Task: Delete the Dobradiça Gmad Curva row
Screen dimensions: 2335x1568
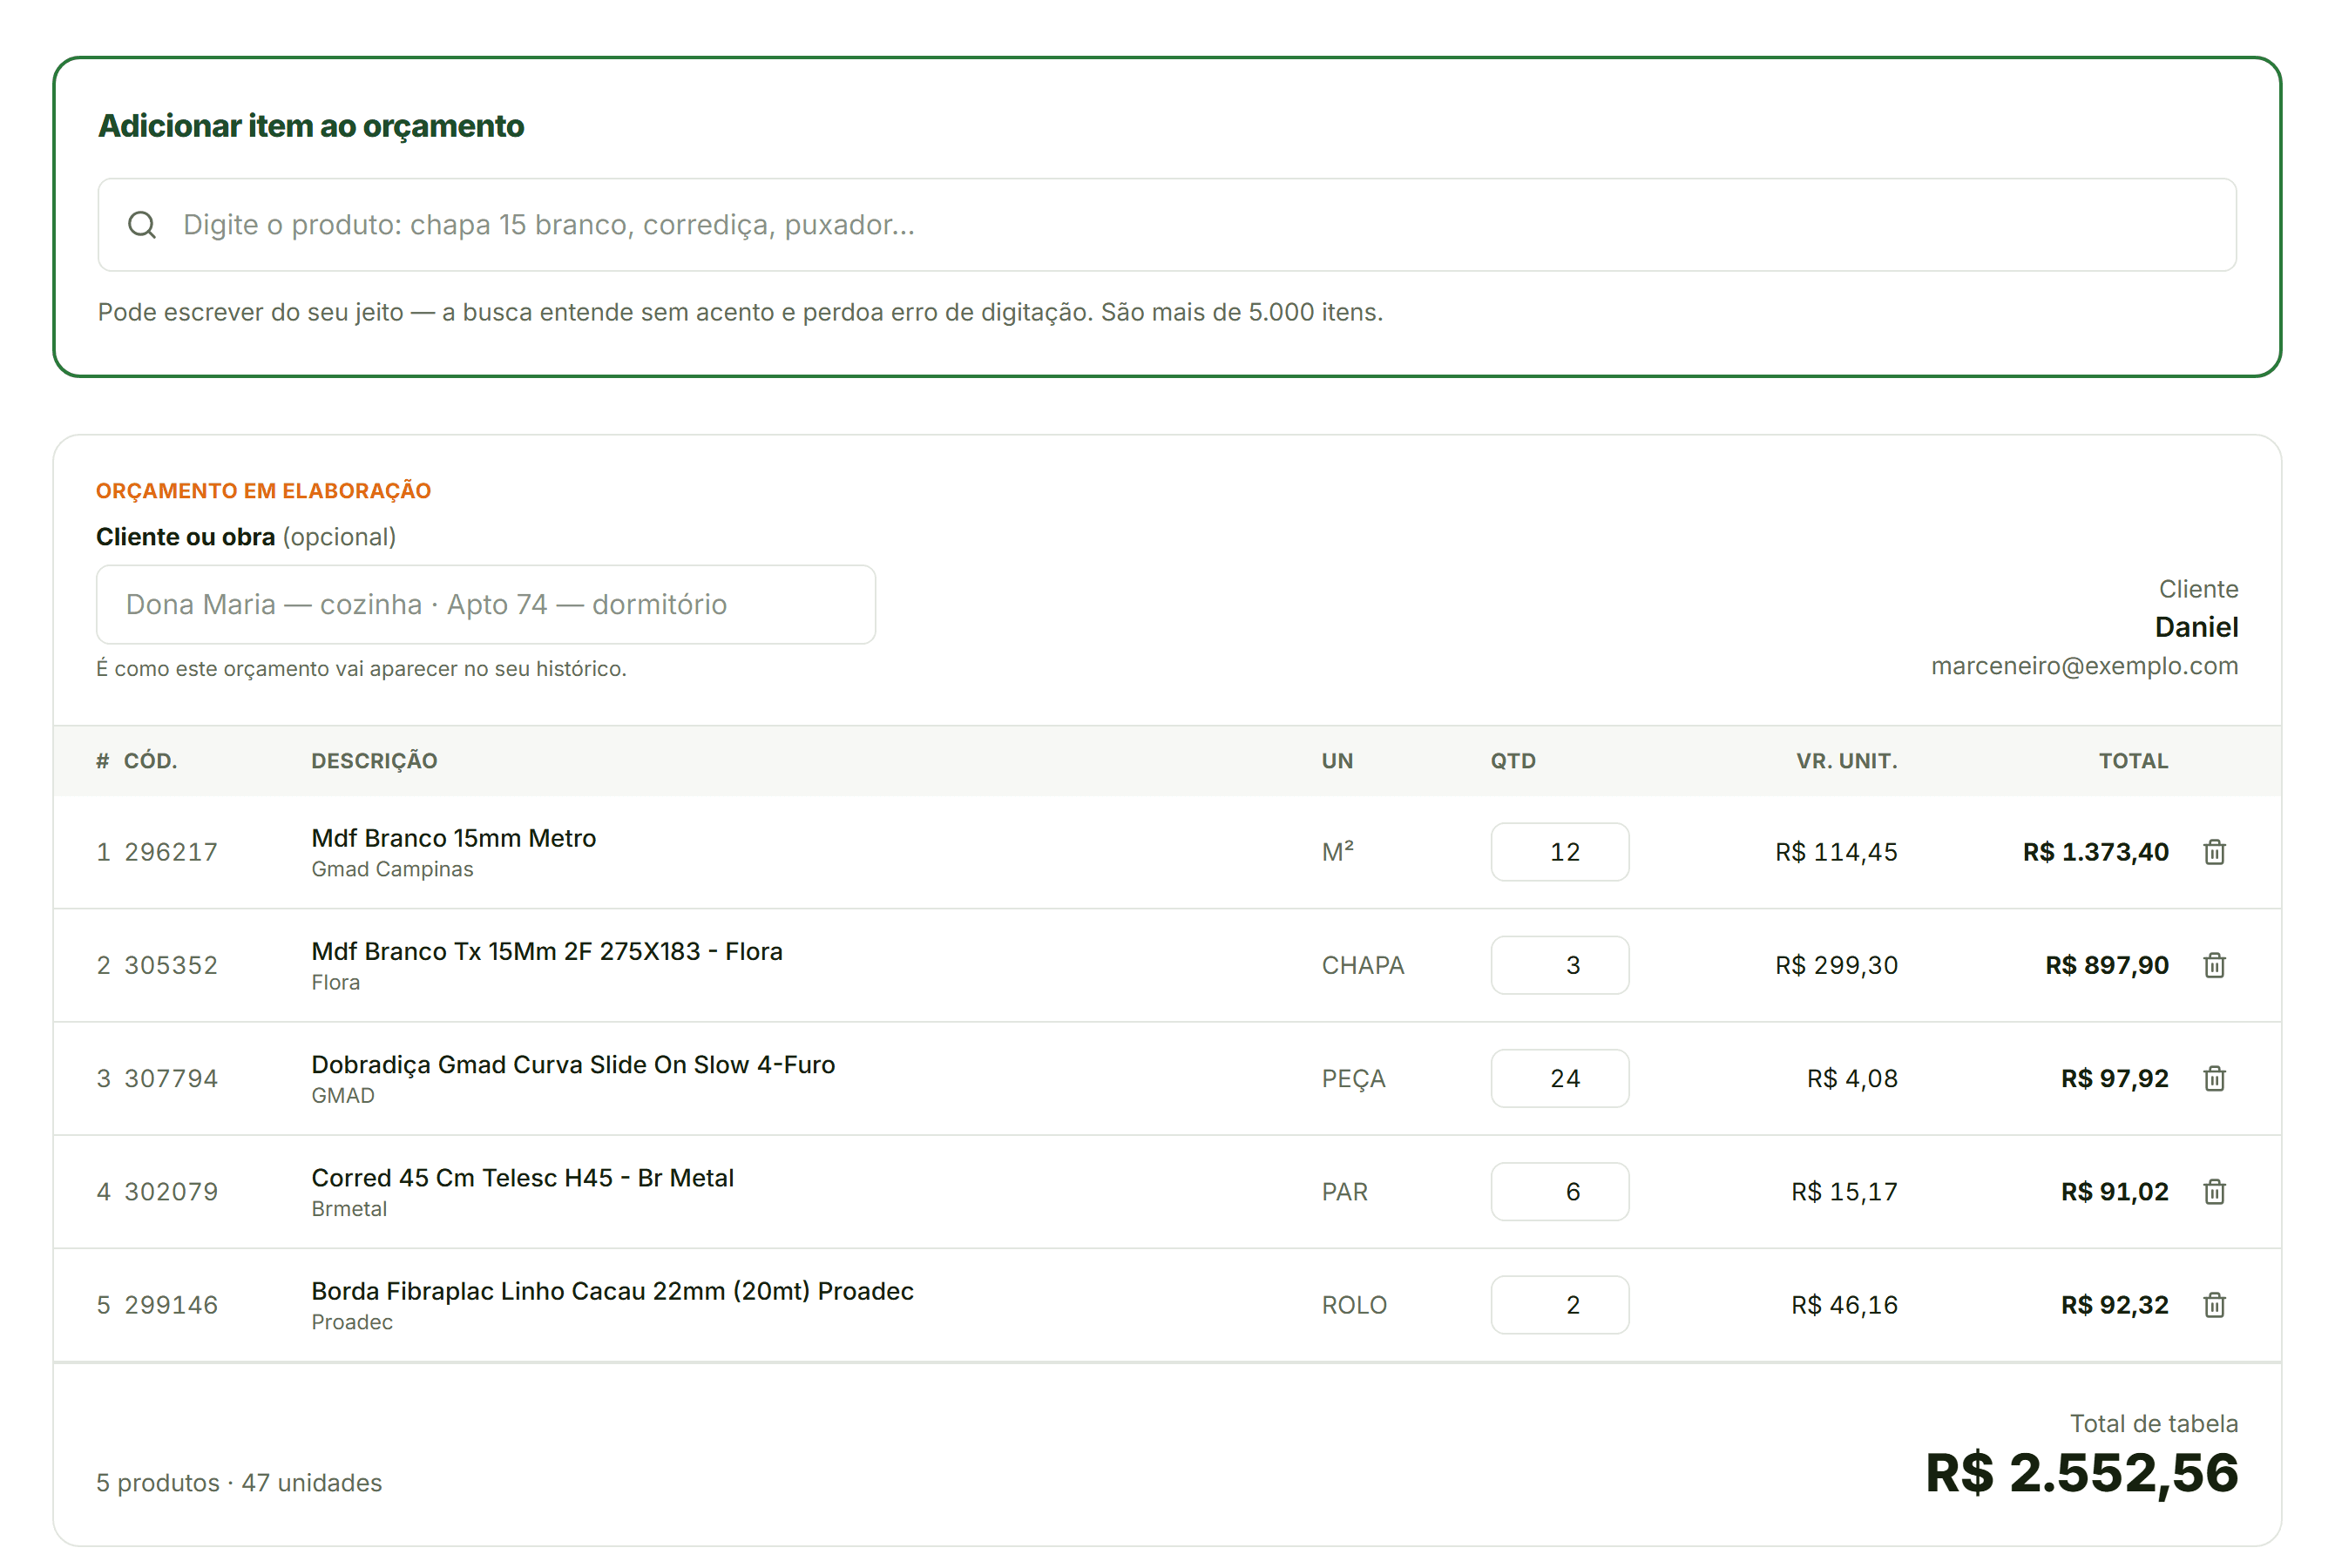Action: click(2214, 1078)
